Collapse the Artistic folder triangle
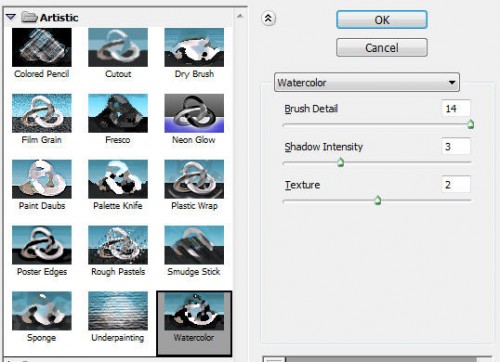The width and height of the screenshot is (500, 362). 11,17
